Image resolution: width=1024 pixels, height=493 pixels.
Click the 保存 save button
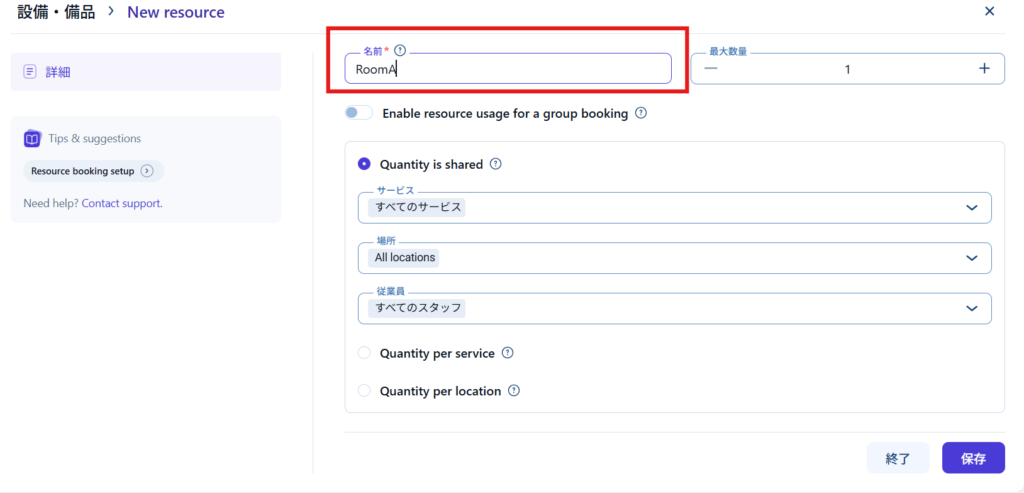(x=973, y=458)
